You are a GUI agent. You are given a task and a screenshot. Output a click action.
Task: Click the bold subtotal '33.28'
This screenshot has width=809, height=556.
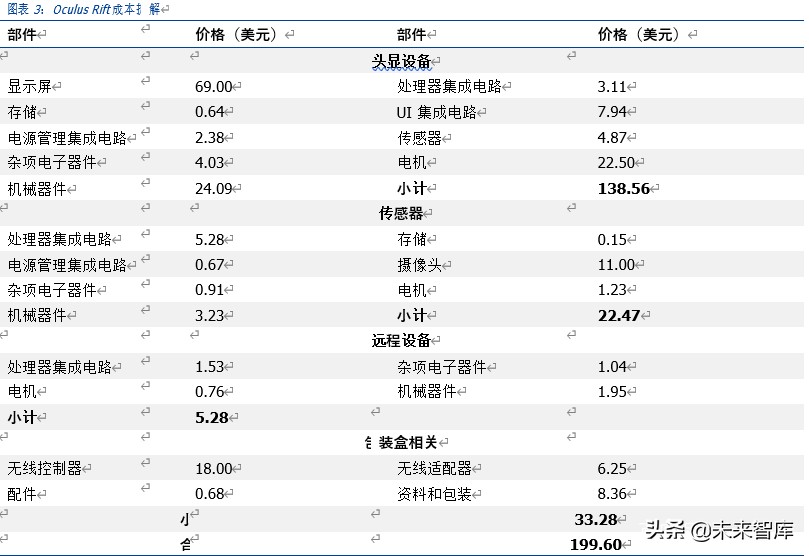pos(596,519)
